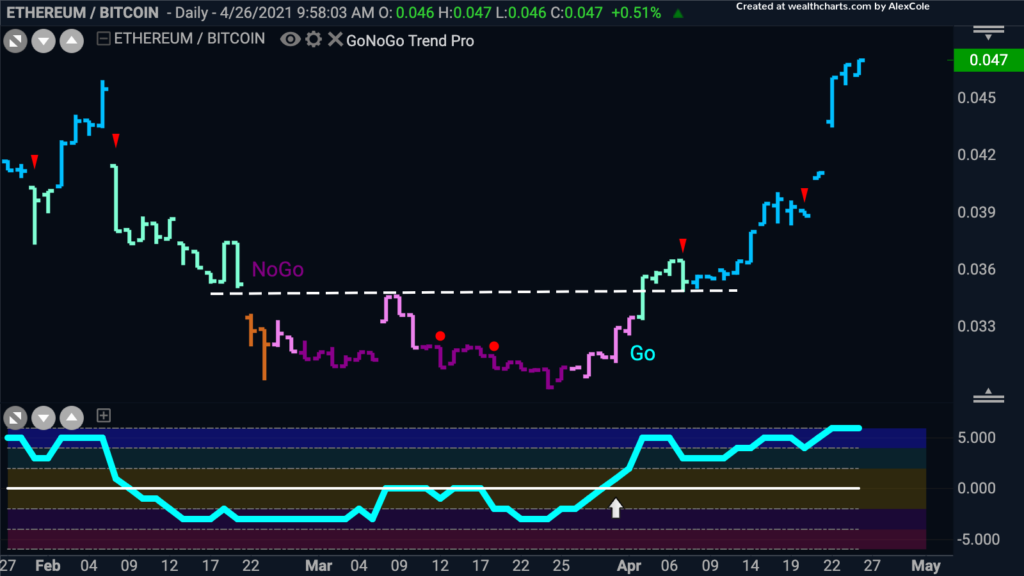Select the red arrow marker near April 6
This screenshot has height=576, width=1024.
coord(682,245)
